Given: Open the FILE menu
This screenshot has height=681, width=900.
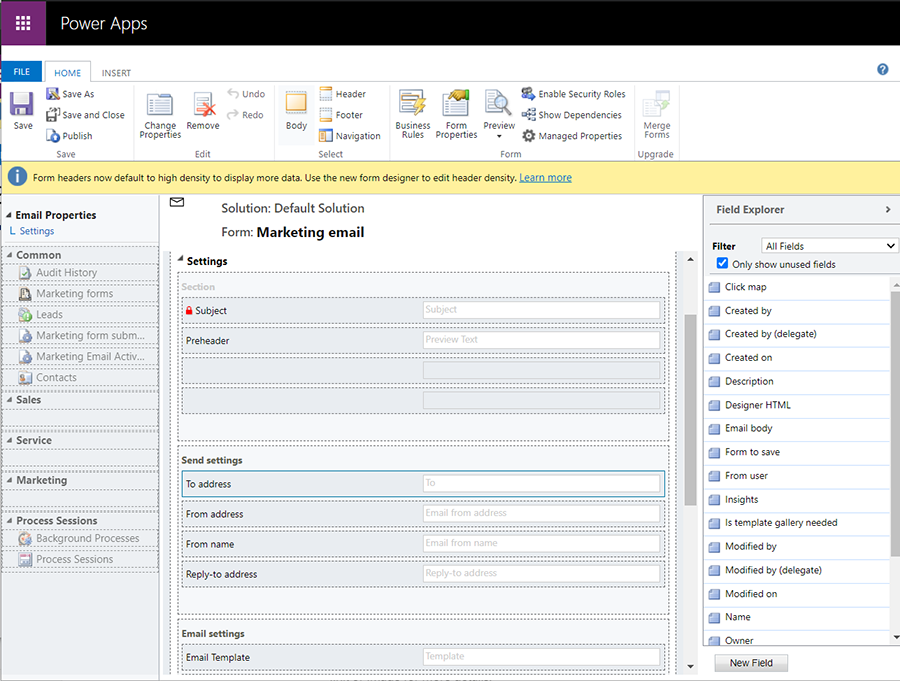Looking at the screenshot, I should click(x=22, y=71).
